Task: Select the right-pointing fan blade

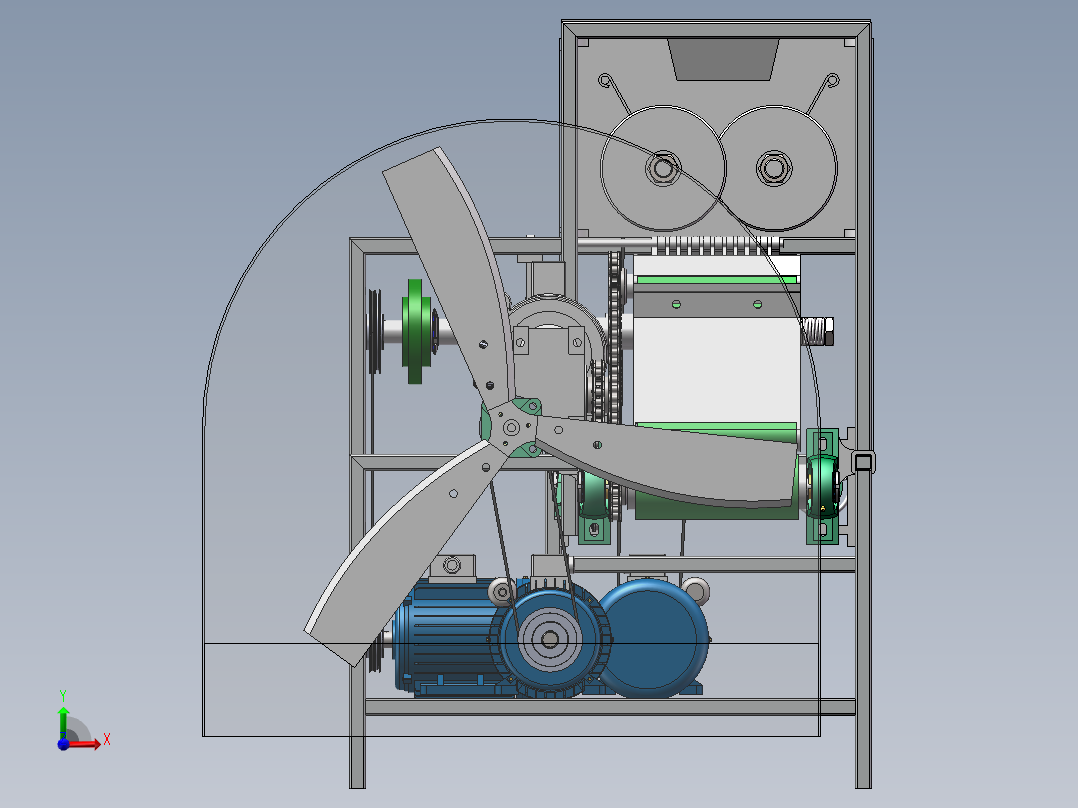Action: 667,464
